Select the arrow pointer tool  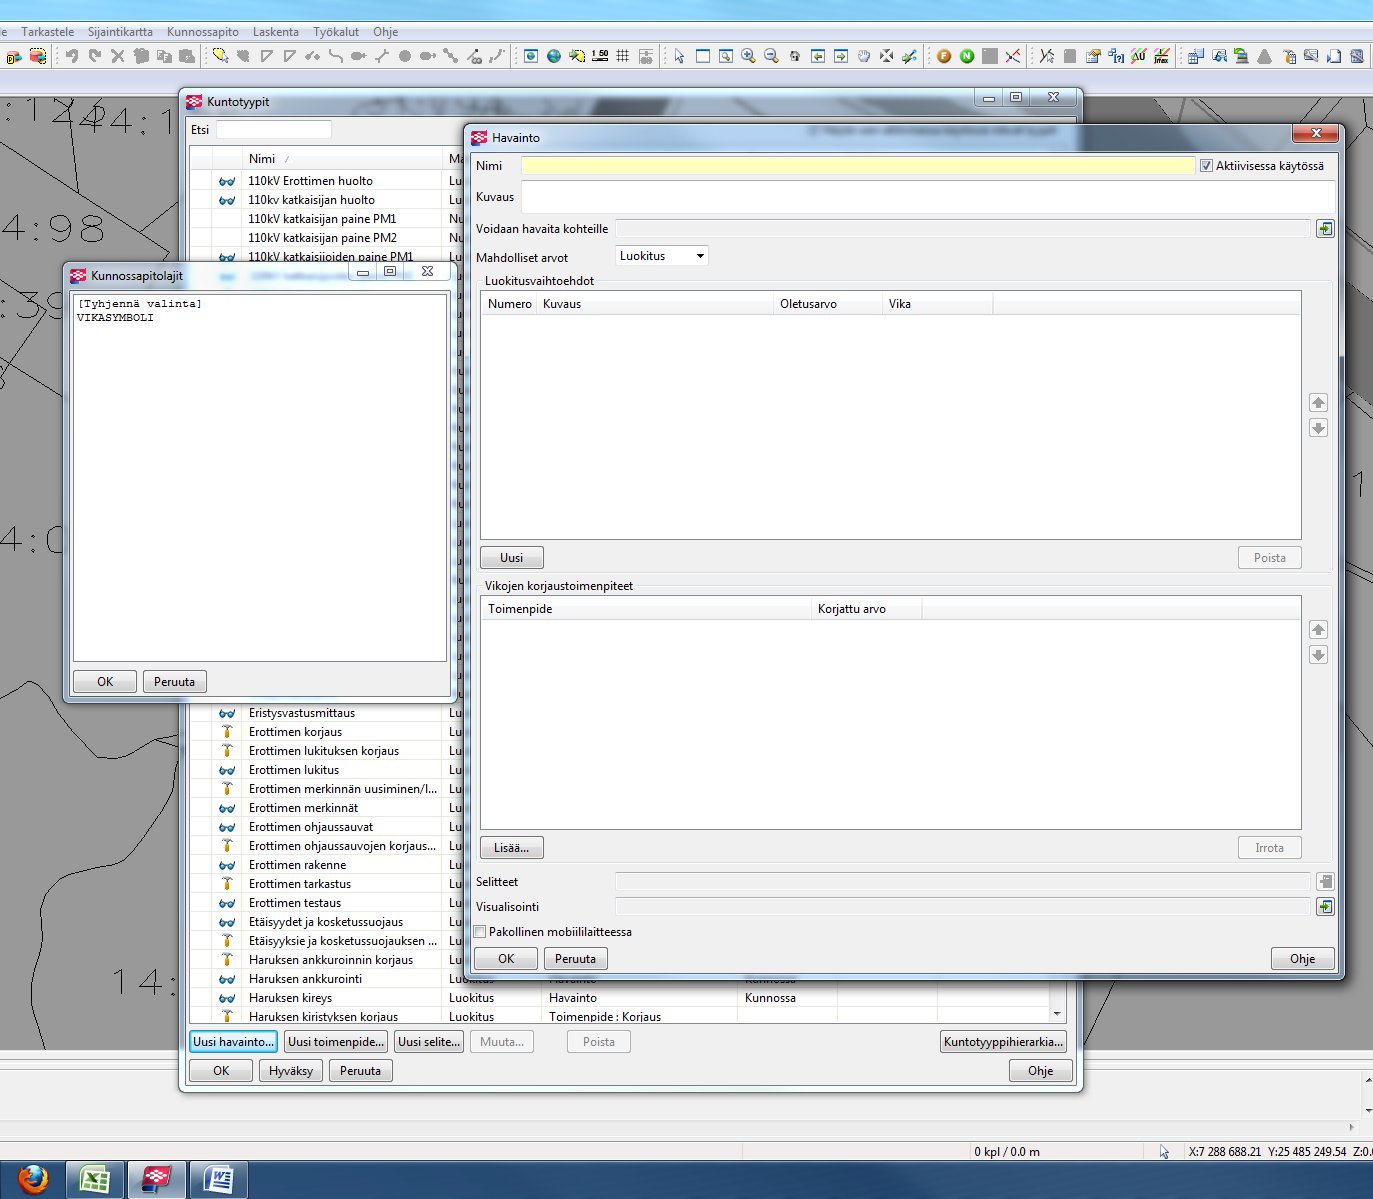click(x=680, y=56)
